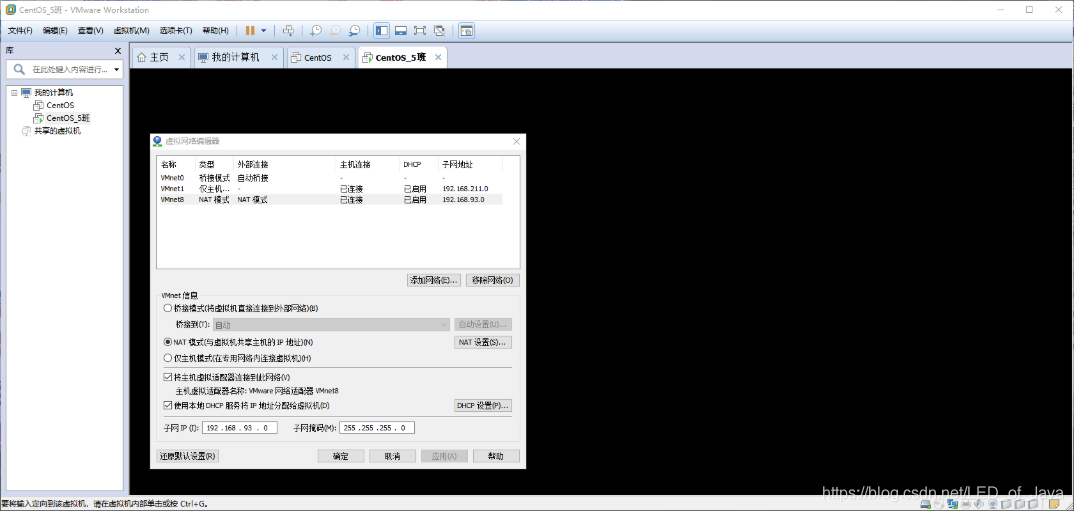Click the webcam status bar icon
The height and width of the screenshot is (512, 1074).
coord(992,504)
